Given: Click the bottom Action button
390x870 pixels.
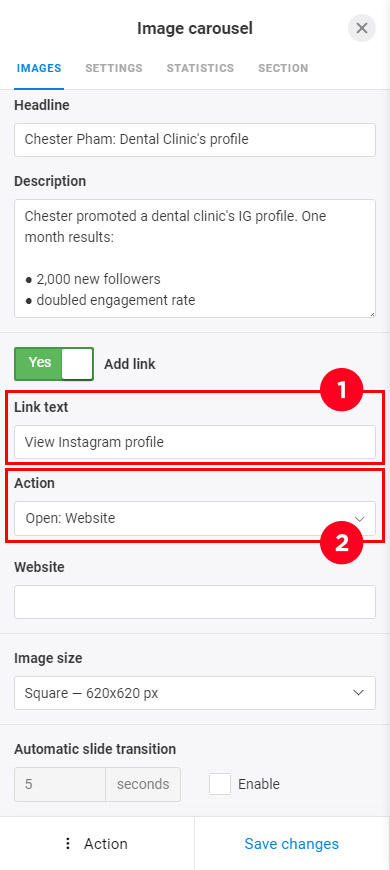Looking at the screenshot, I should 97,844.
